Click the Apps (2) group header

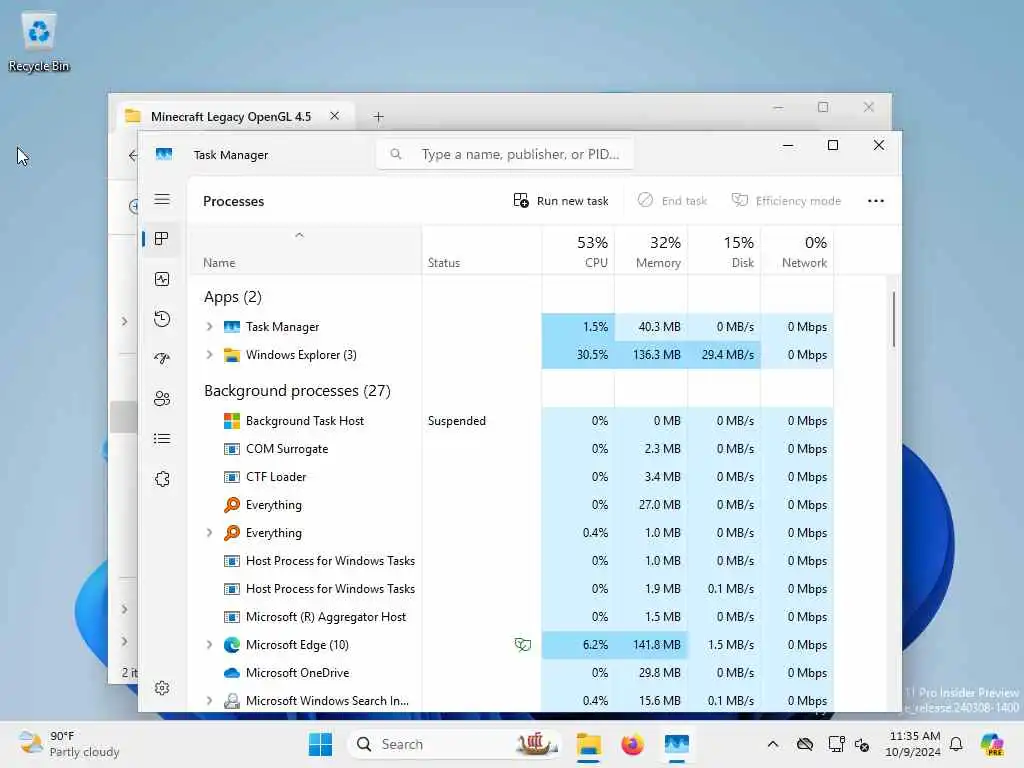[x=232, y=297]
